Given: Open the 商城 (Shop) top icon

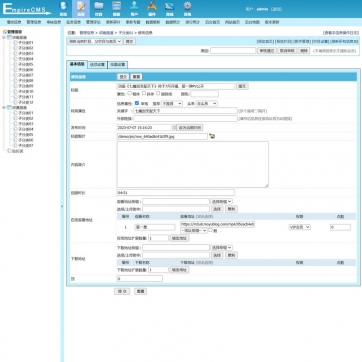Looking at the screenshot, I should (170, 8).
